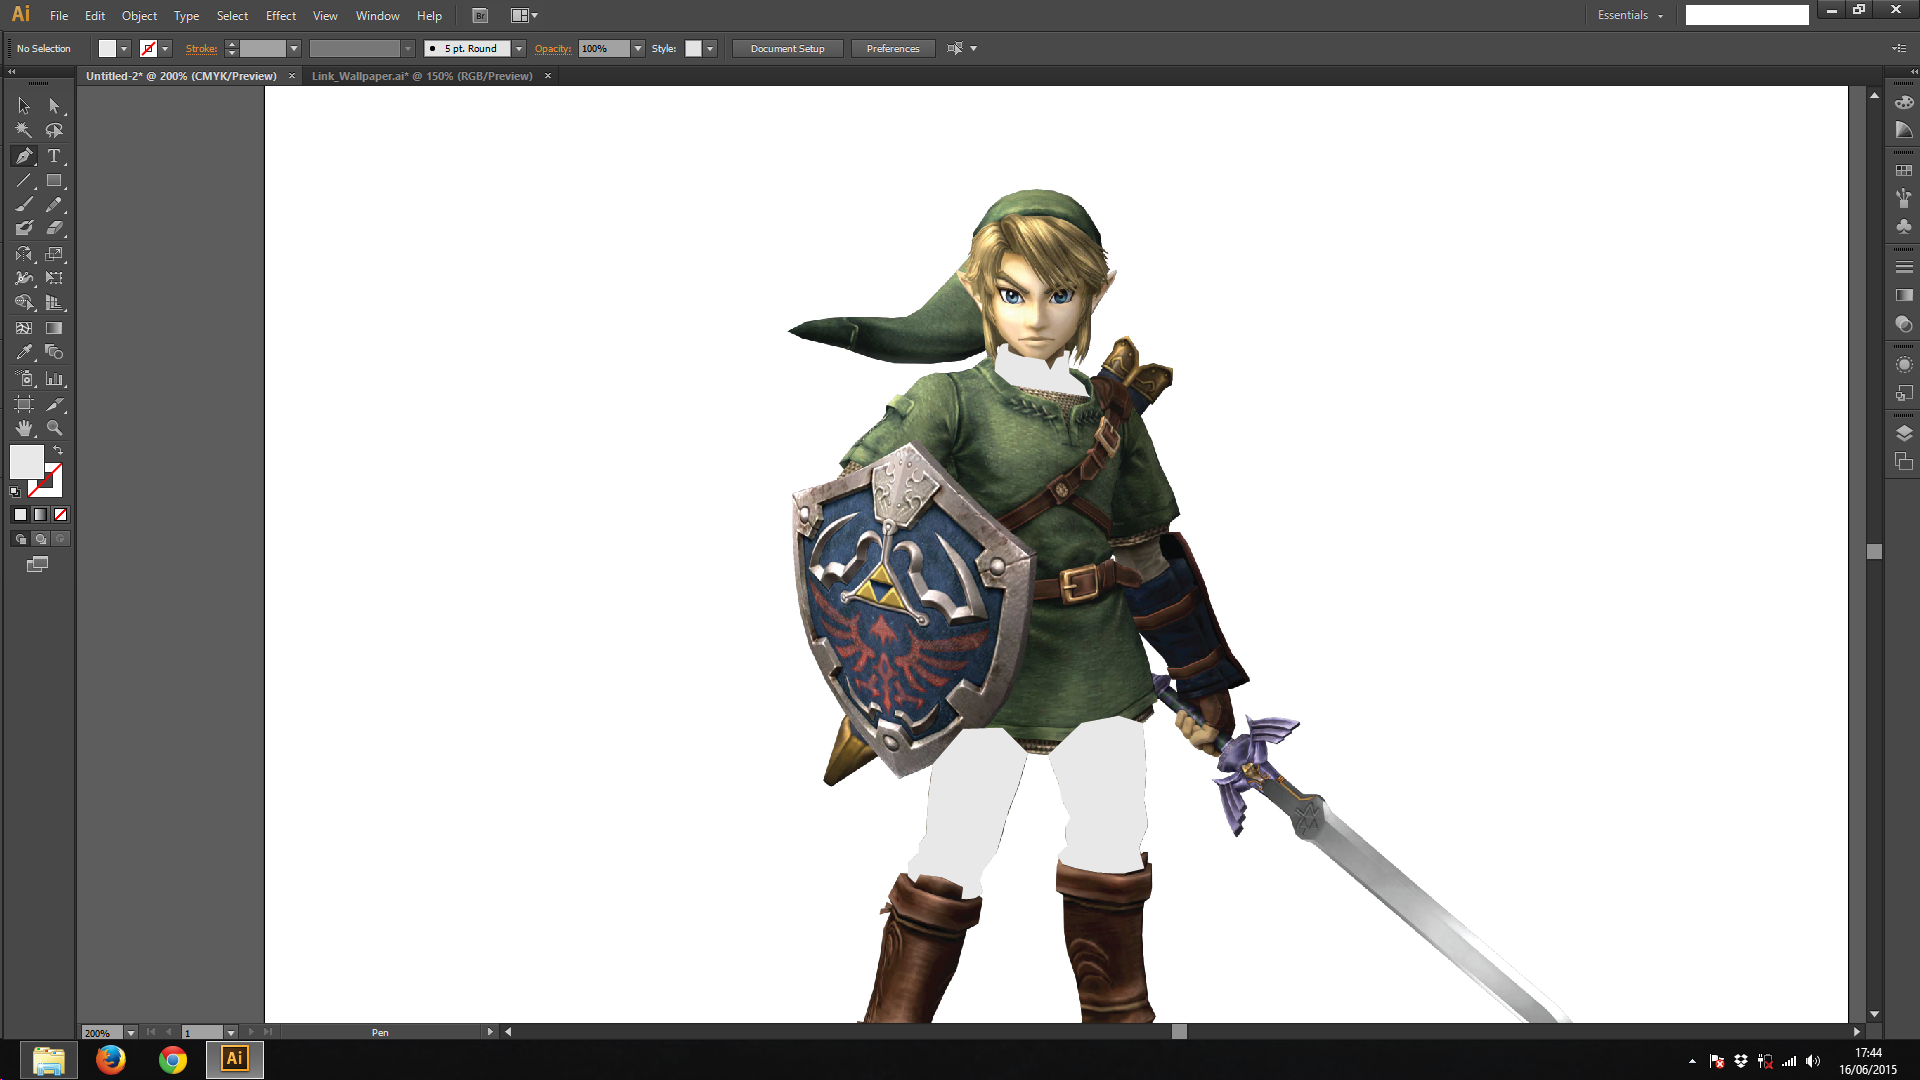The width and height of the screenshot is (1920, 1080).
Task: Choose the Free Transform tool
Action: (x=54, y=278)
